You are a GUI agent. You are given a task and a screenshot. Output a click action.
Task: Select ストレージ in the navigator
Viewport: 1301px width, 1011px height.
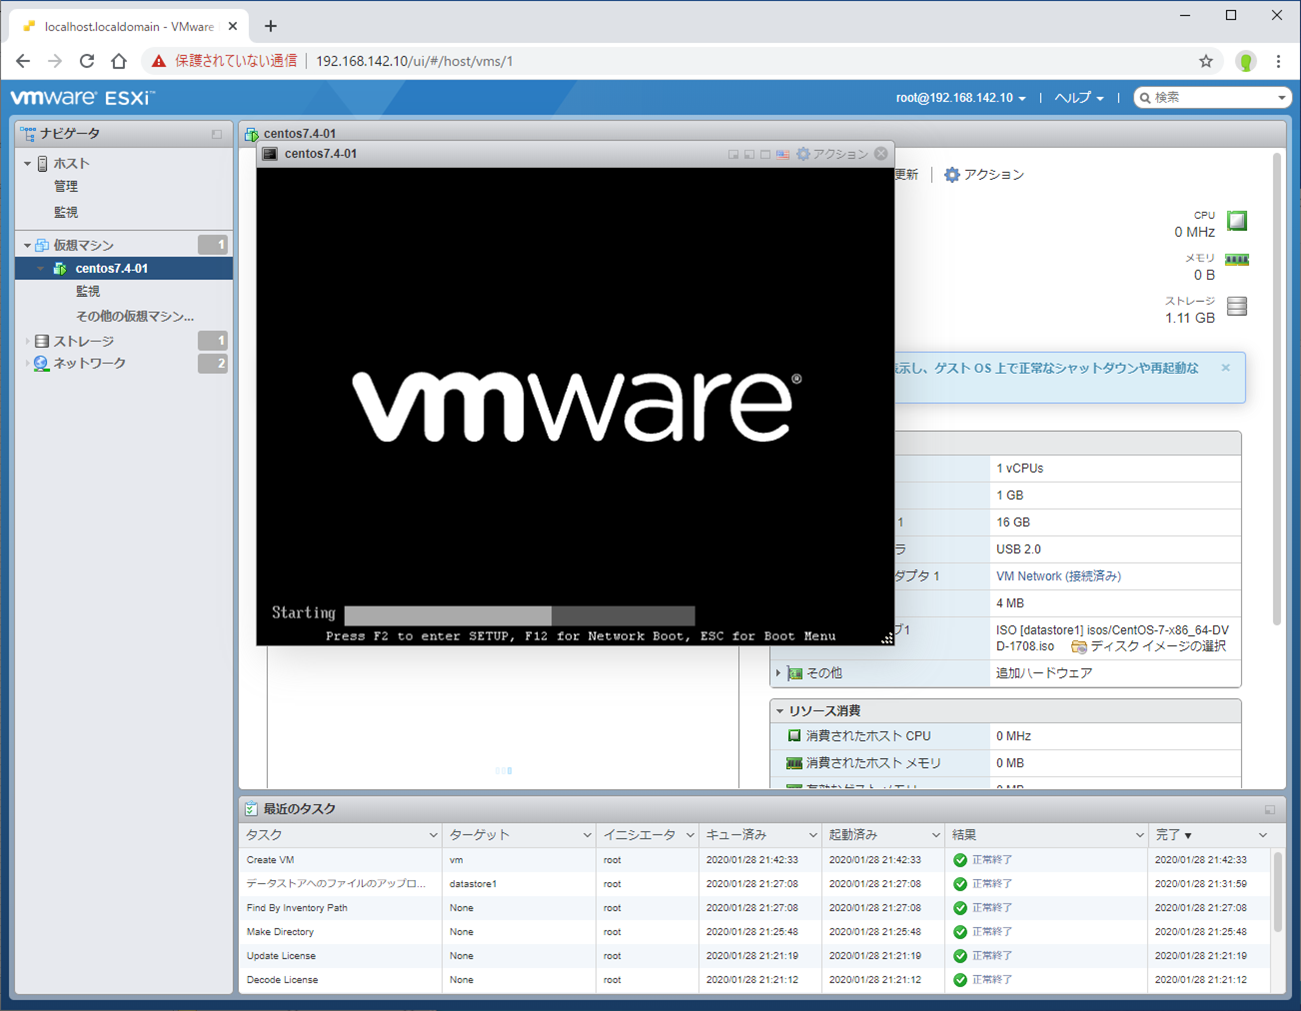(x=84, y=341)
